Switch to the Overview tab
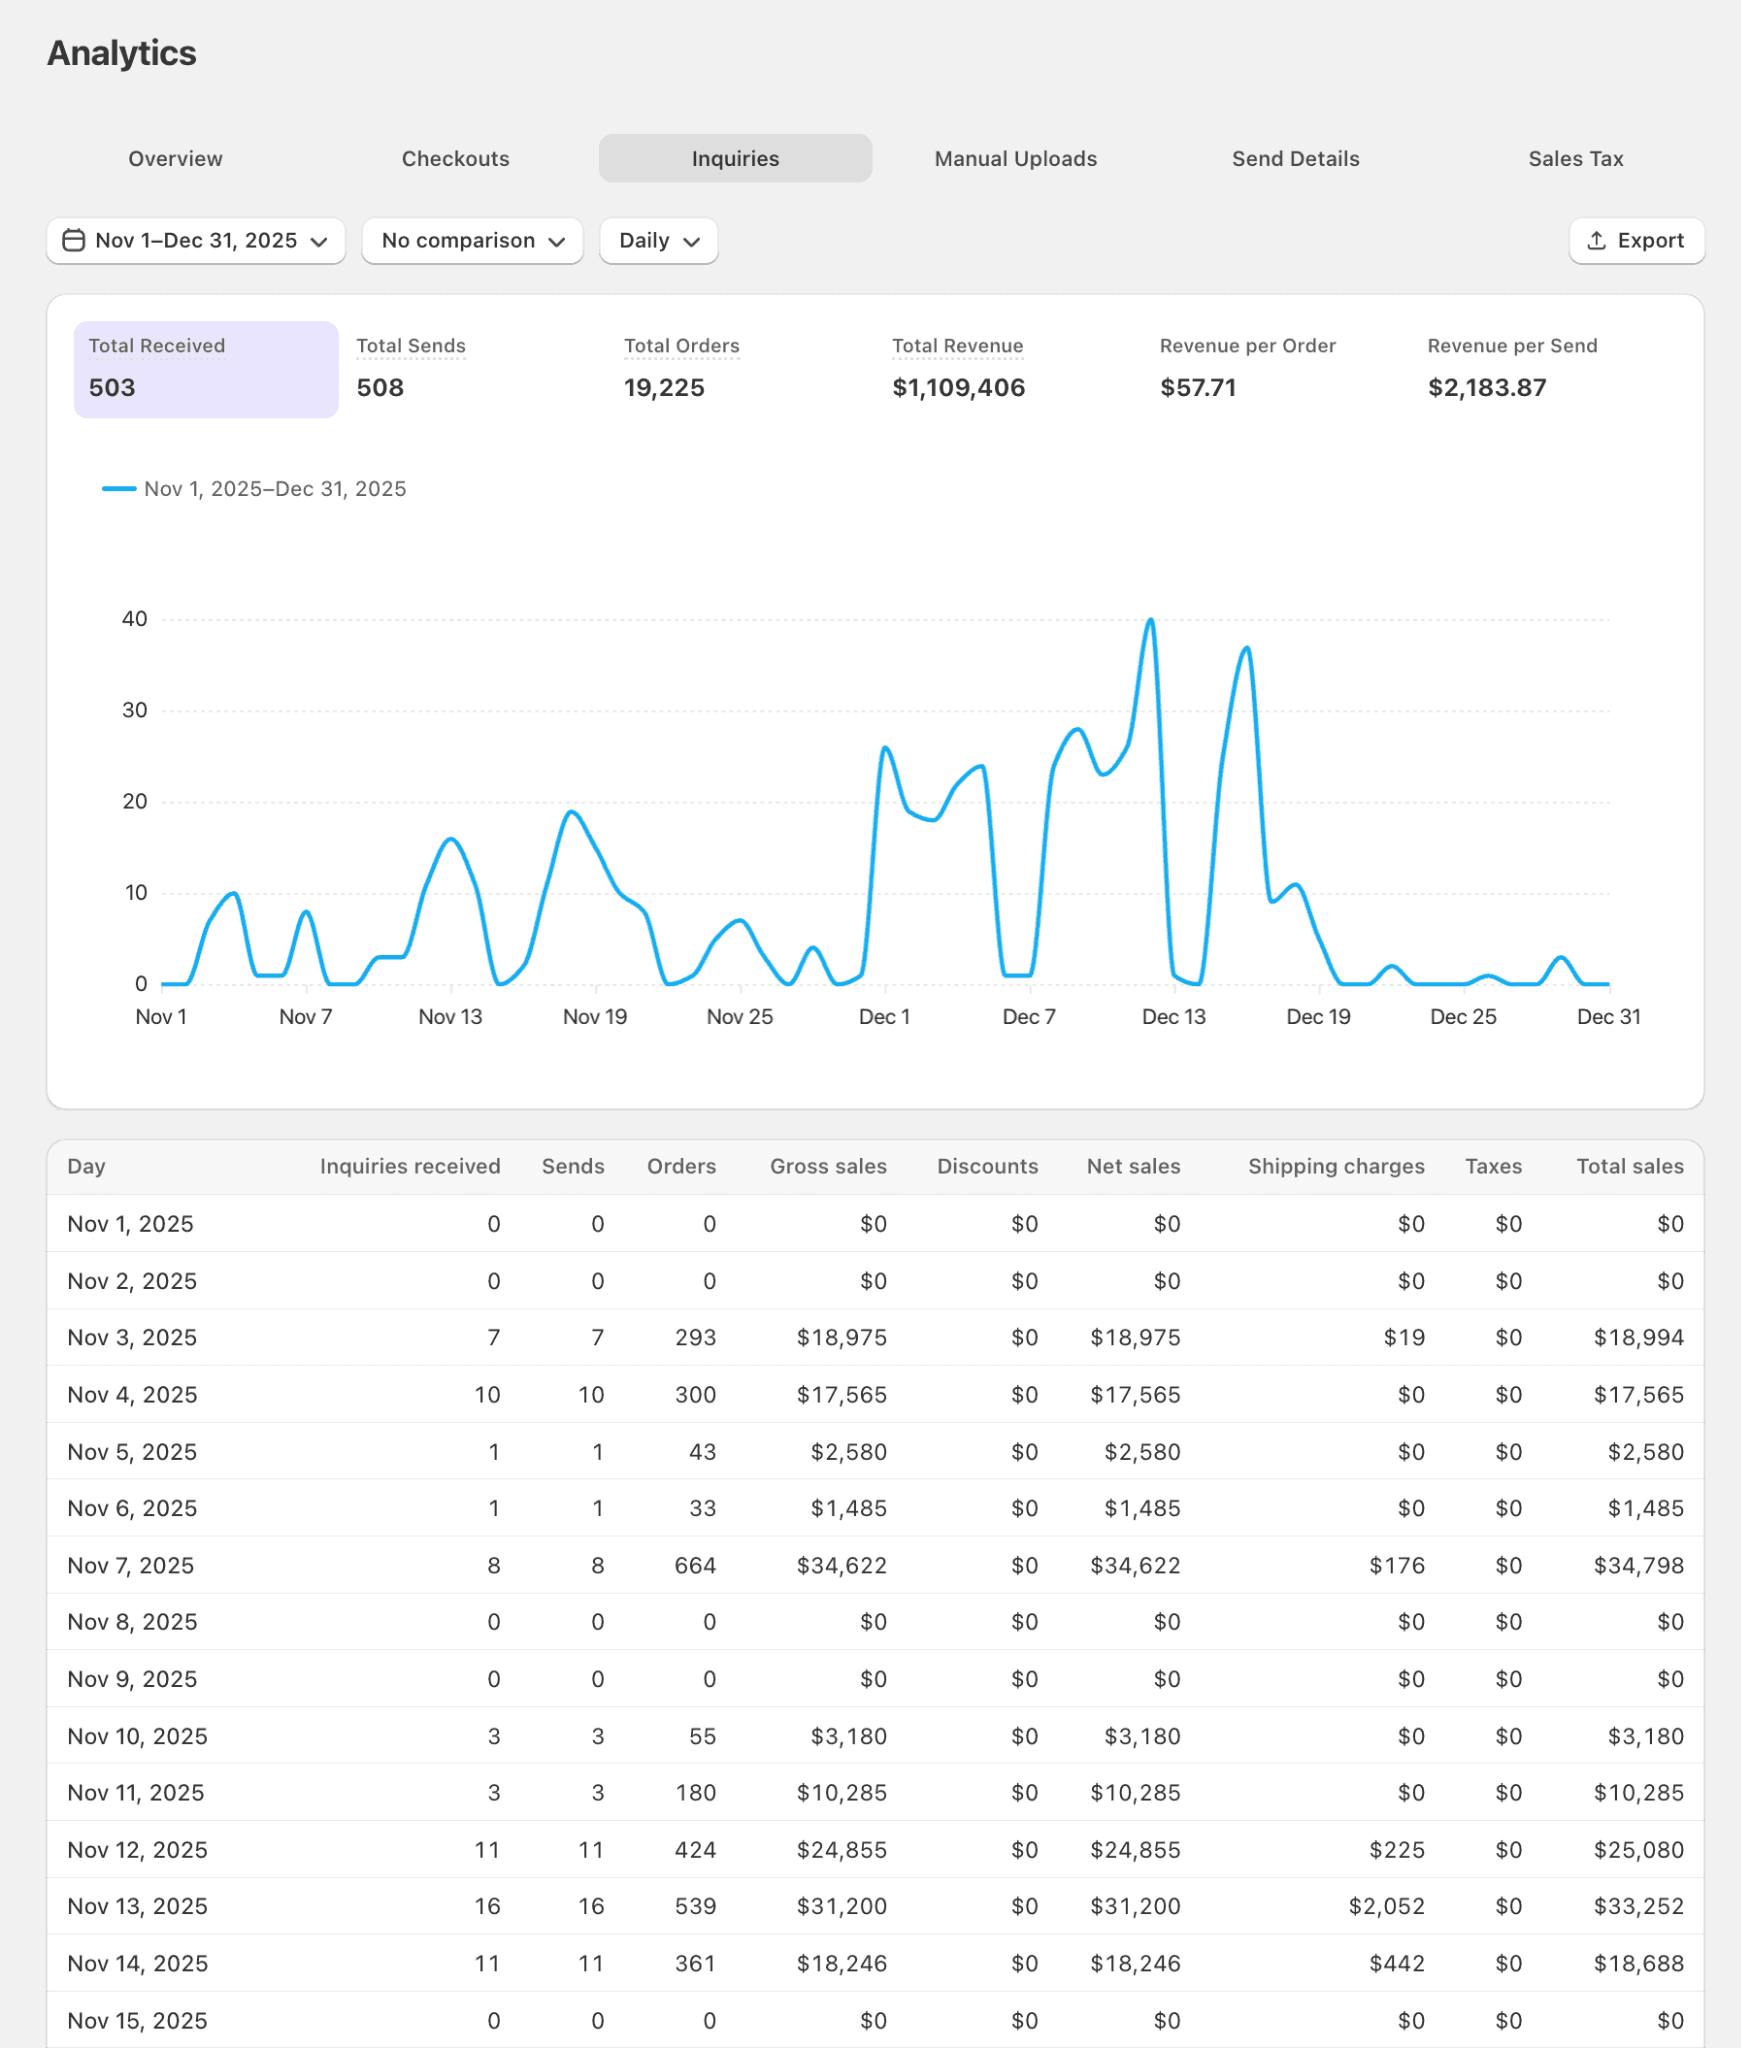 (175, 158)
